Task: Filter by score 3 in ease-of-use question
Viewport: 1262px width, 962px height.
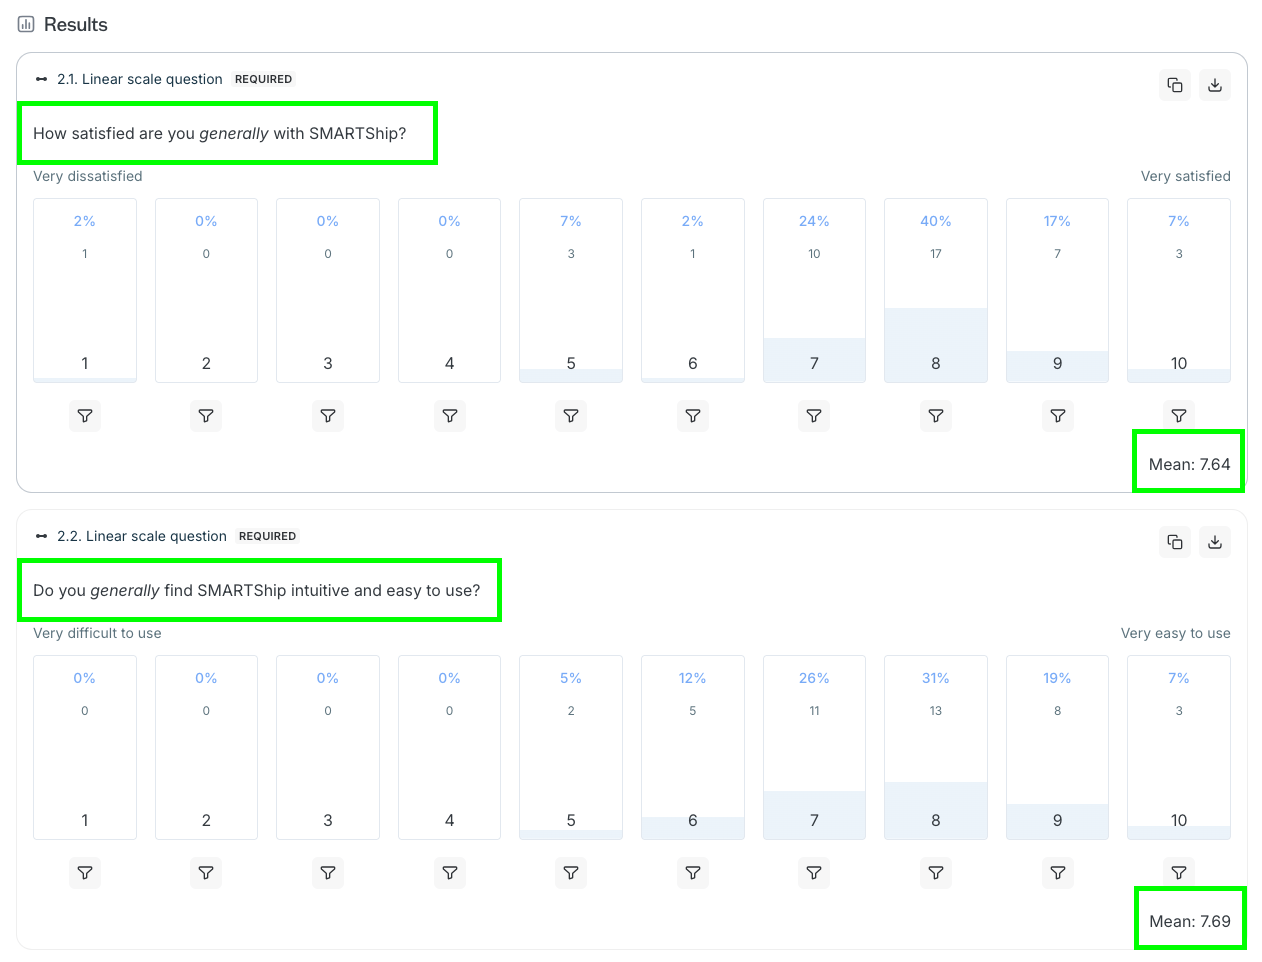Action: click(328, 873)
